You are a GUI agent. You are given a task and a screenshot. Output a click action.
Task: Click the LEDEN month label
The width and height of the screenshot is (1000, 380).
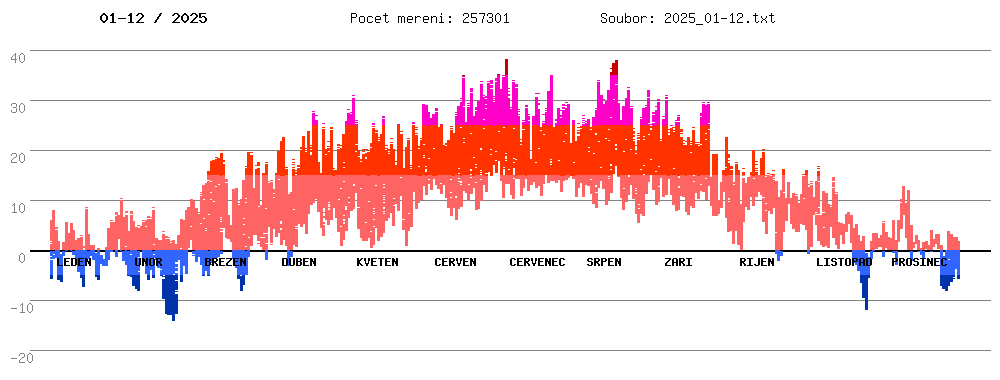(x=74, y=262)
